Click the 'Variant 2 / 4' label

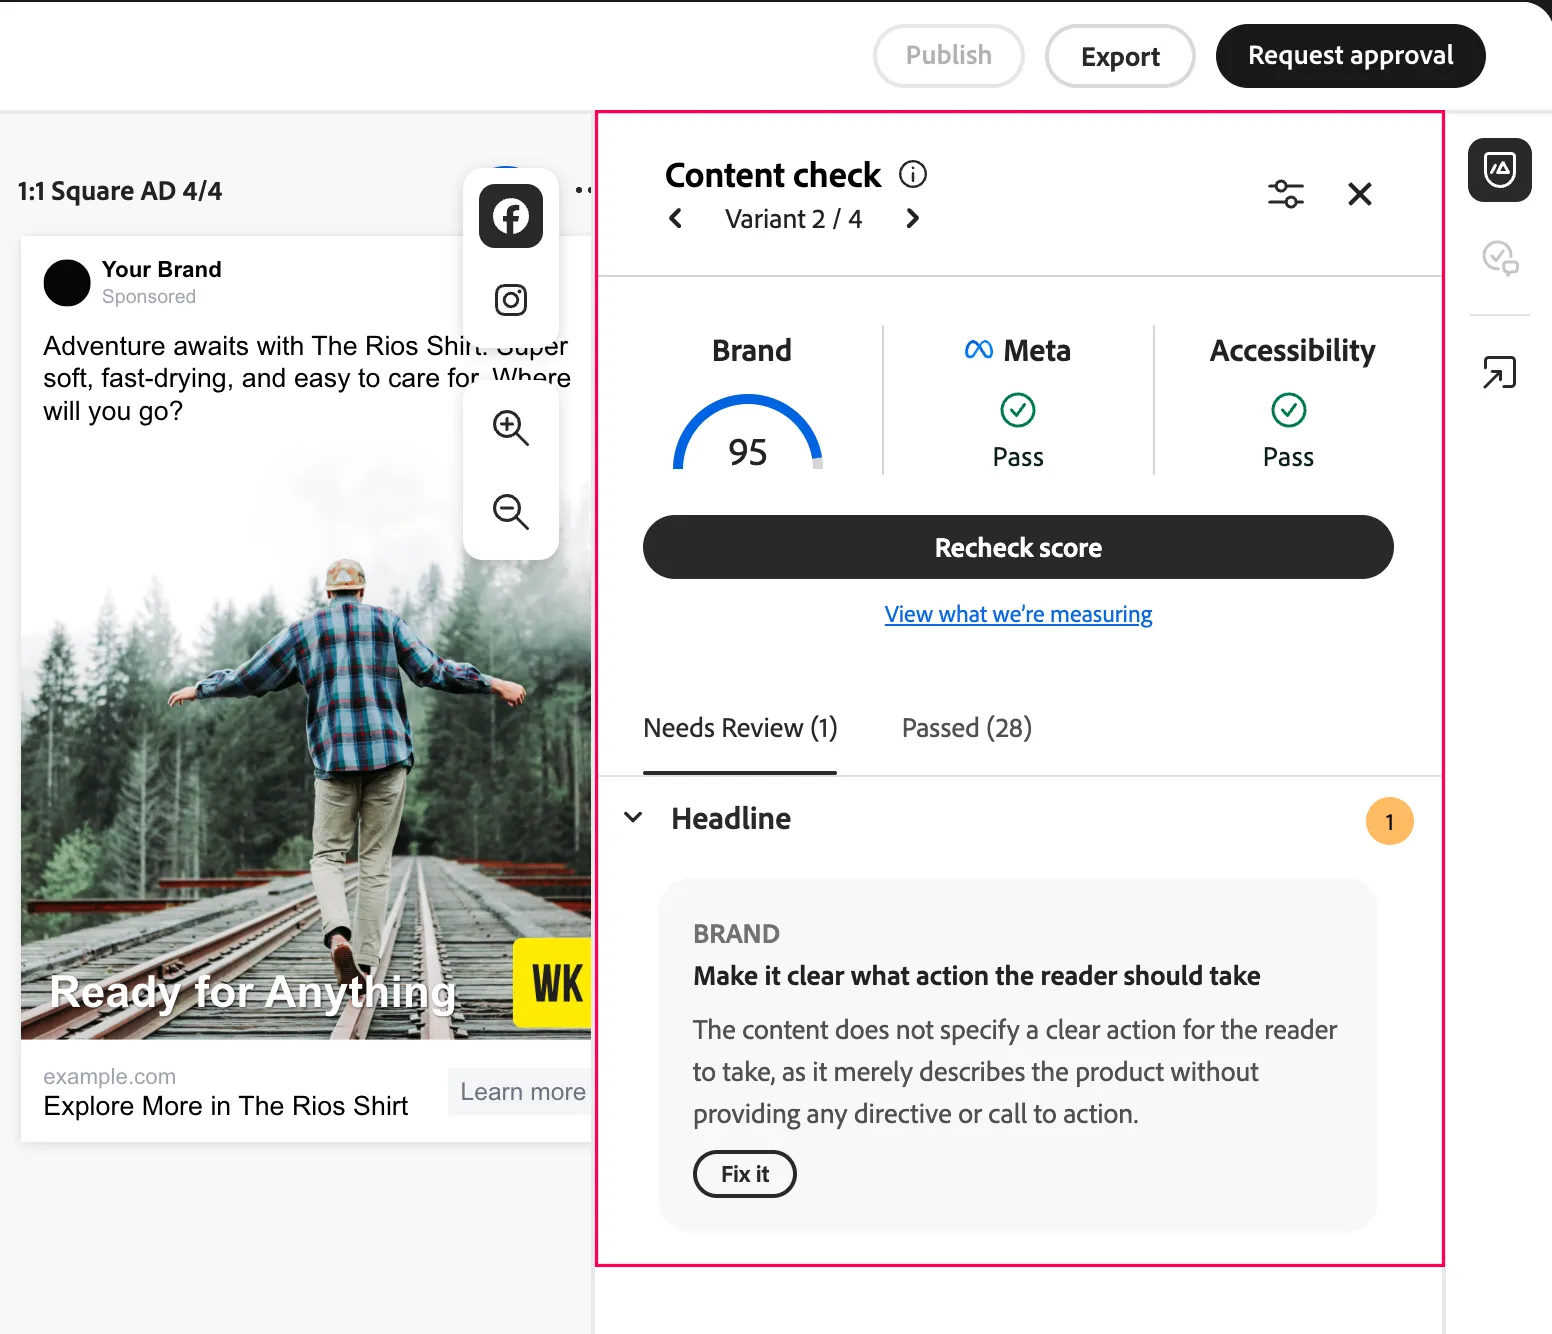pyautogui.click(x=793, y=219)
